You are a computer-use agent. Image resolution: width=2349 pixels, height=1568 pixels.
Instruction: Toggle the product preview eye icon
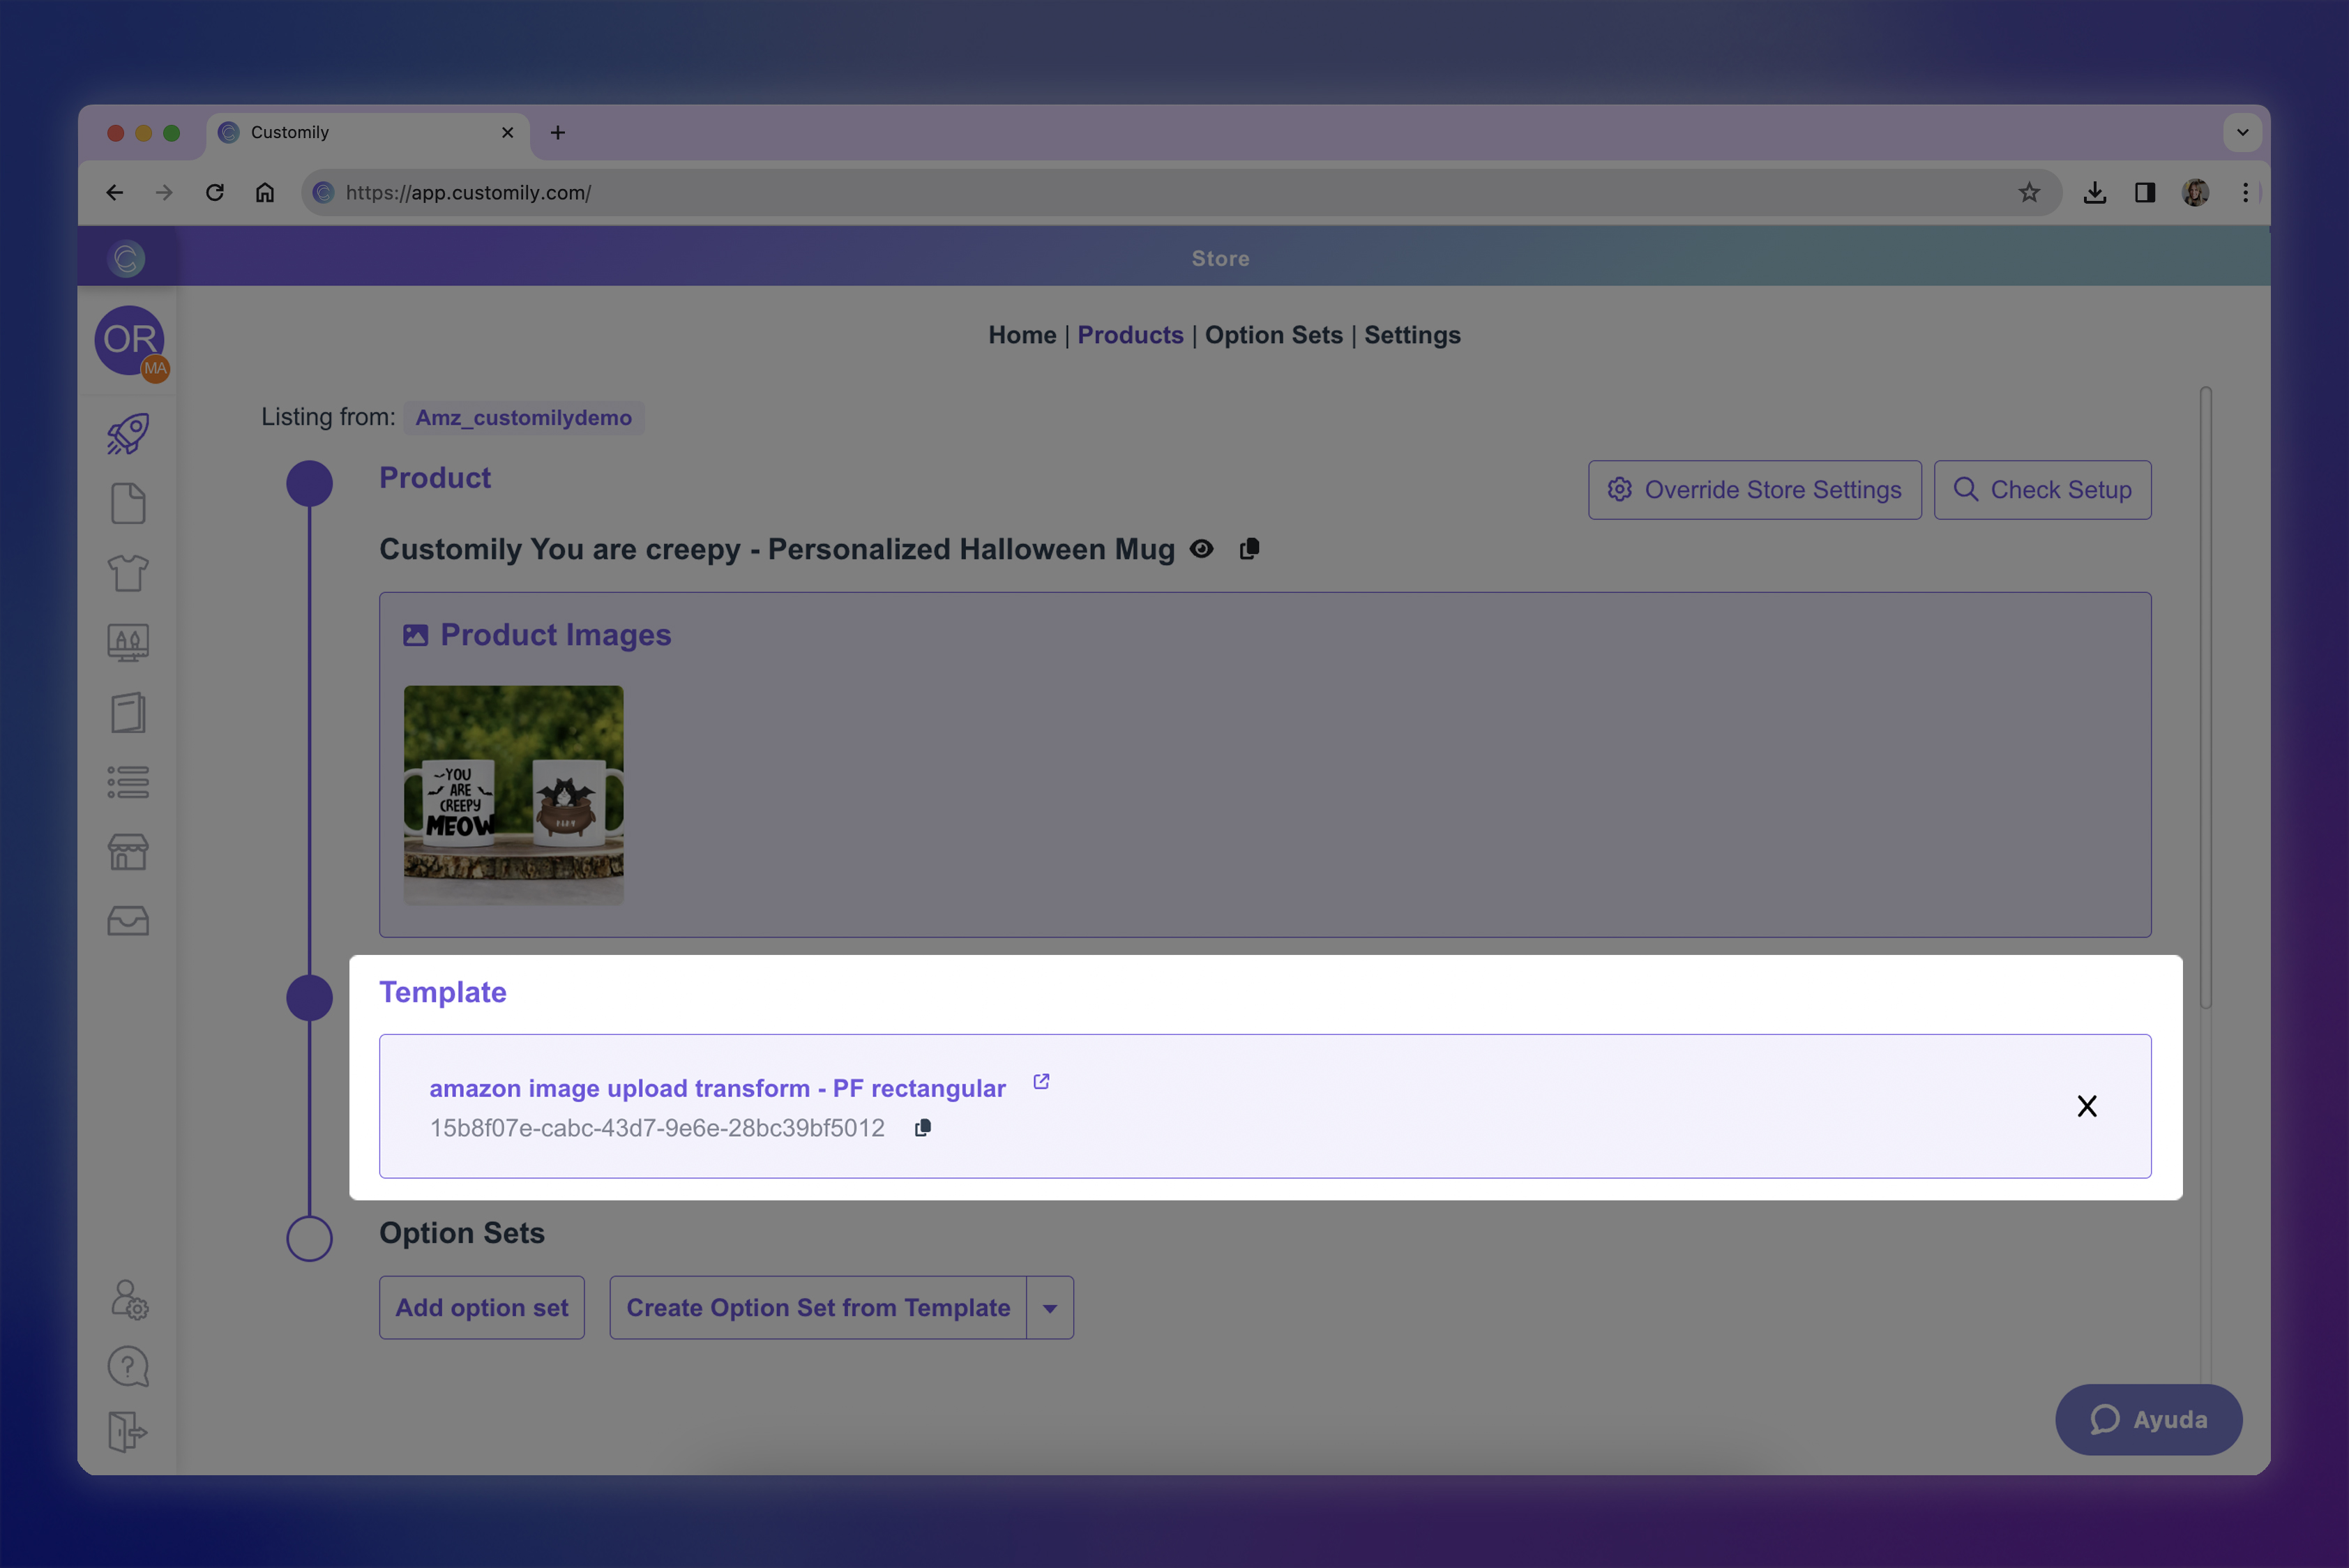[1202, 549]
